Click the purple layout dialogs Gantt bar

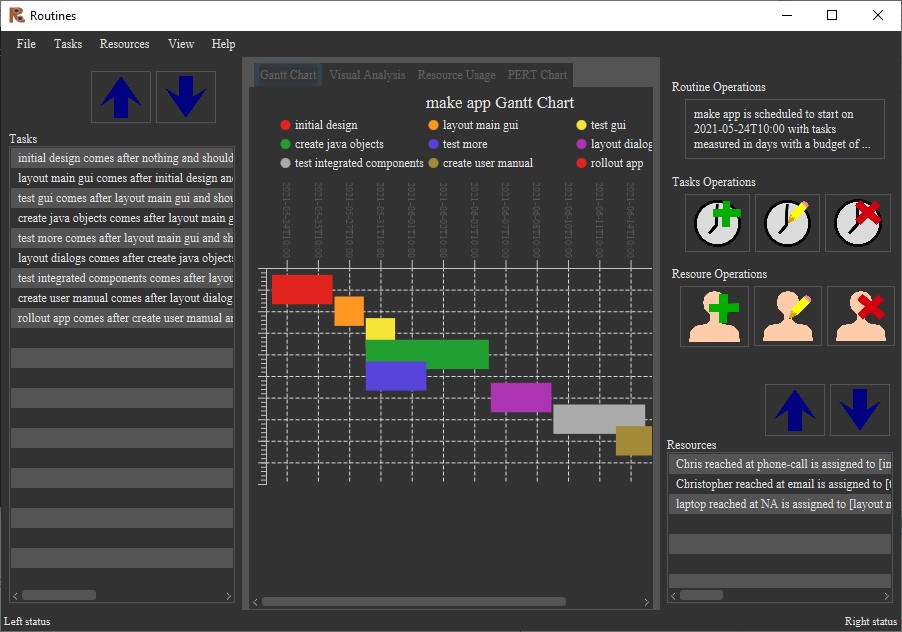pyautogui.click(x=521, y=397)
